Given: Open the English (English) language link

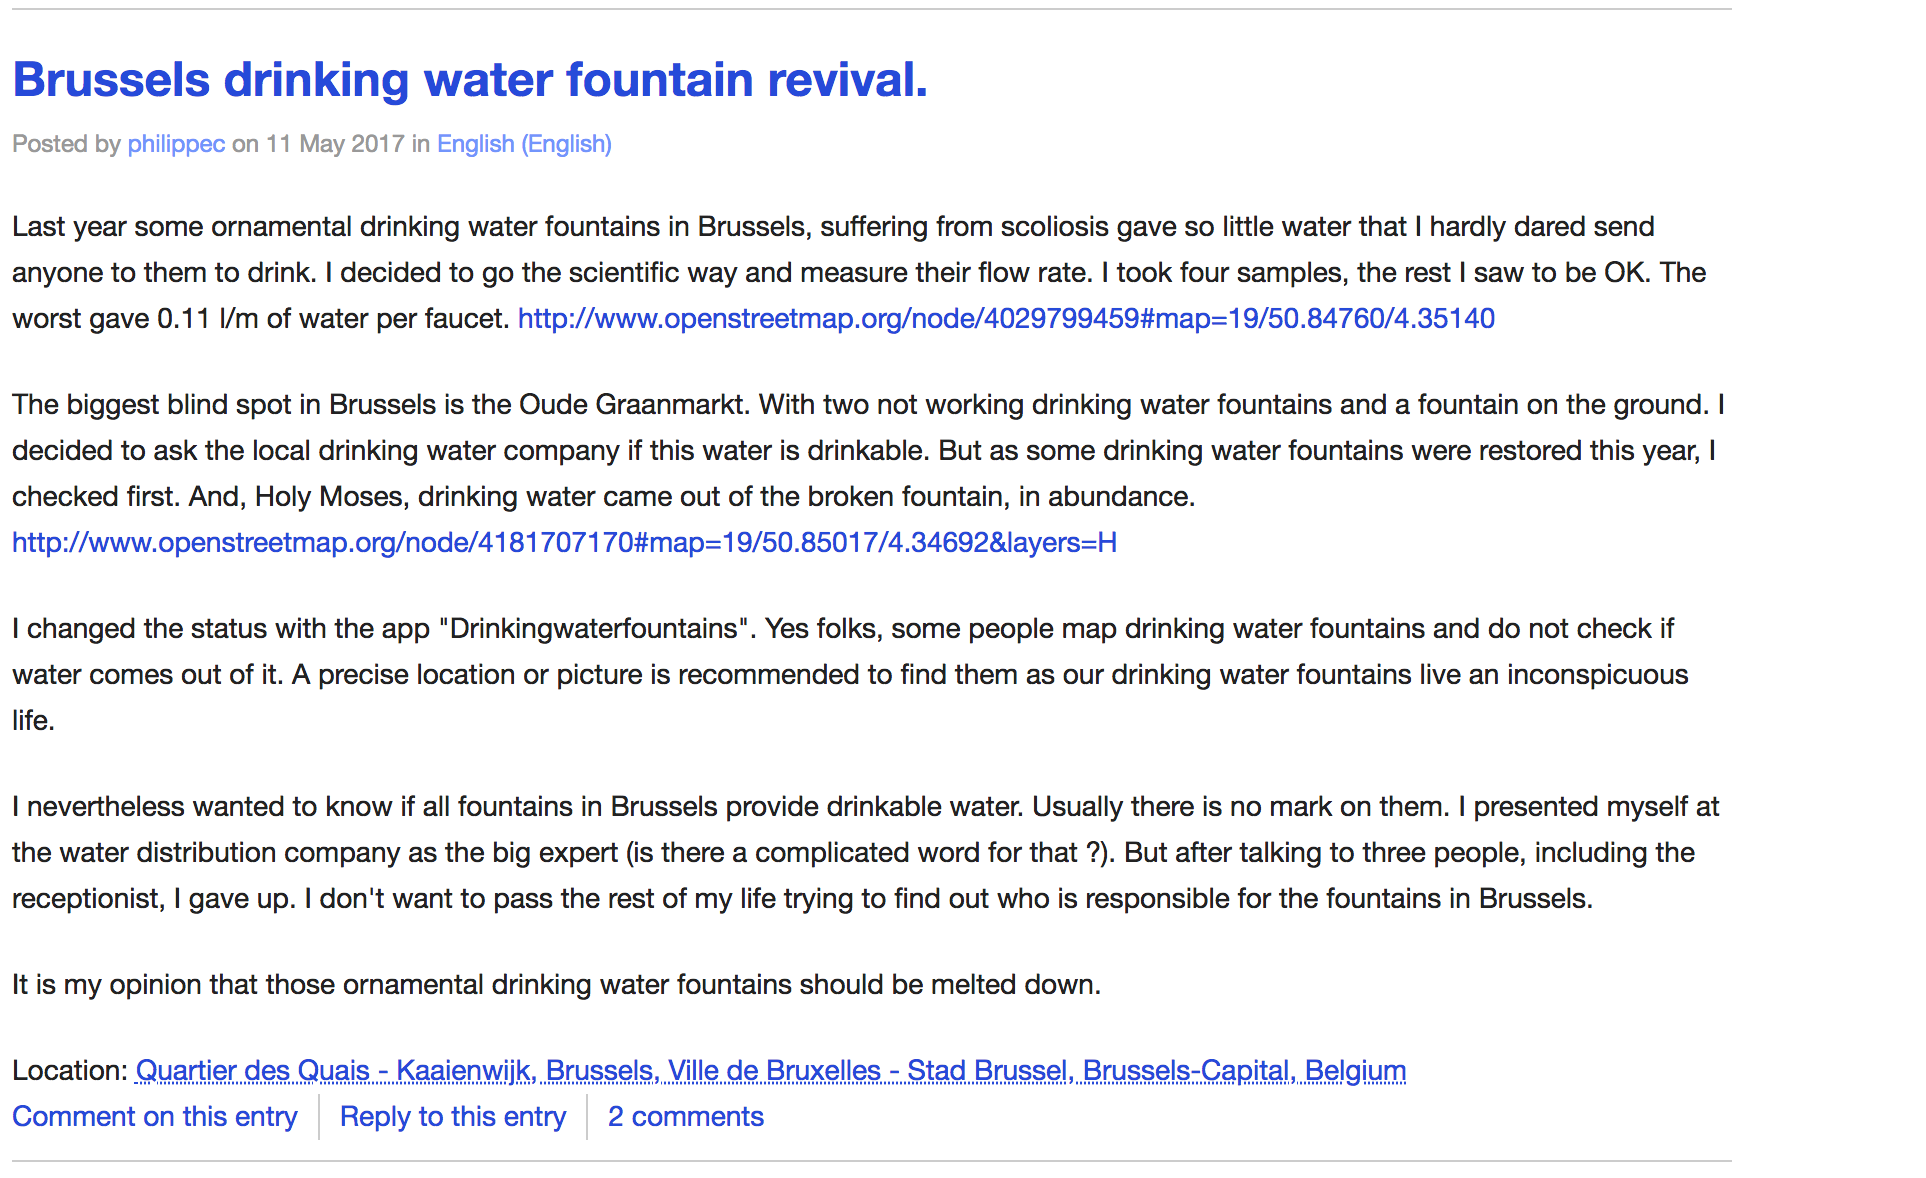Looking at the screenshot, I should (524, 144).
